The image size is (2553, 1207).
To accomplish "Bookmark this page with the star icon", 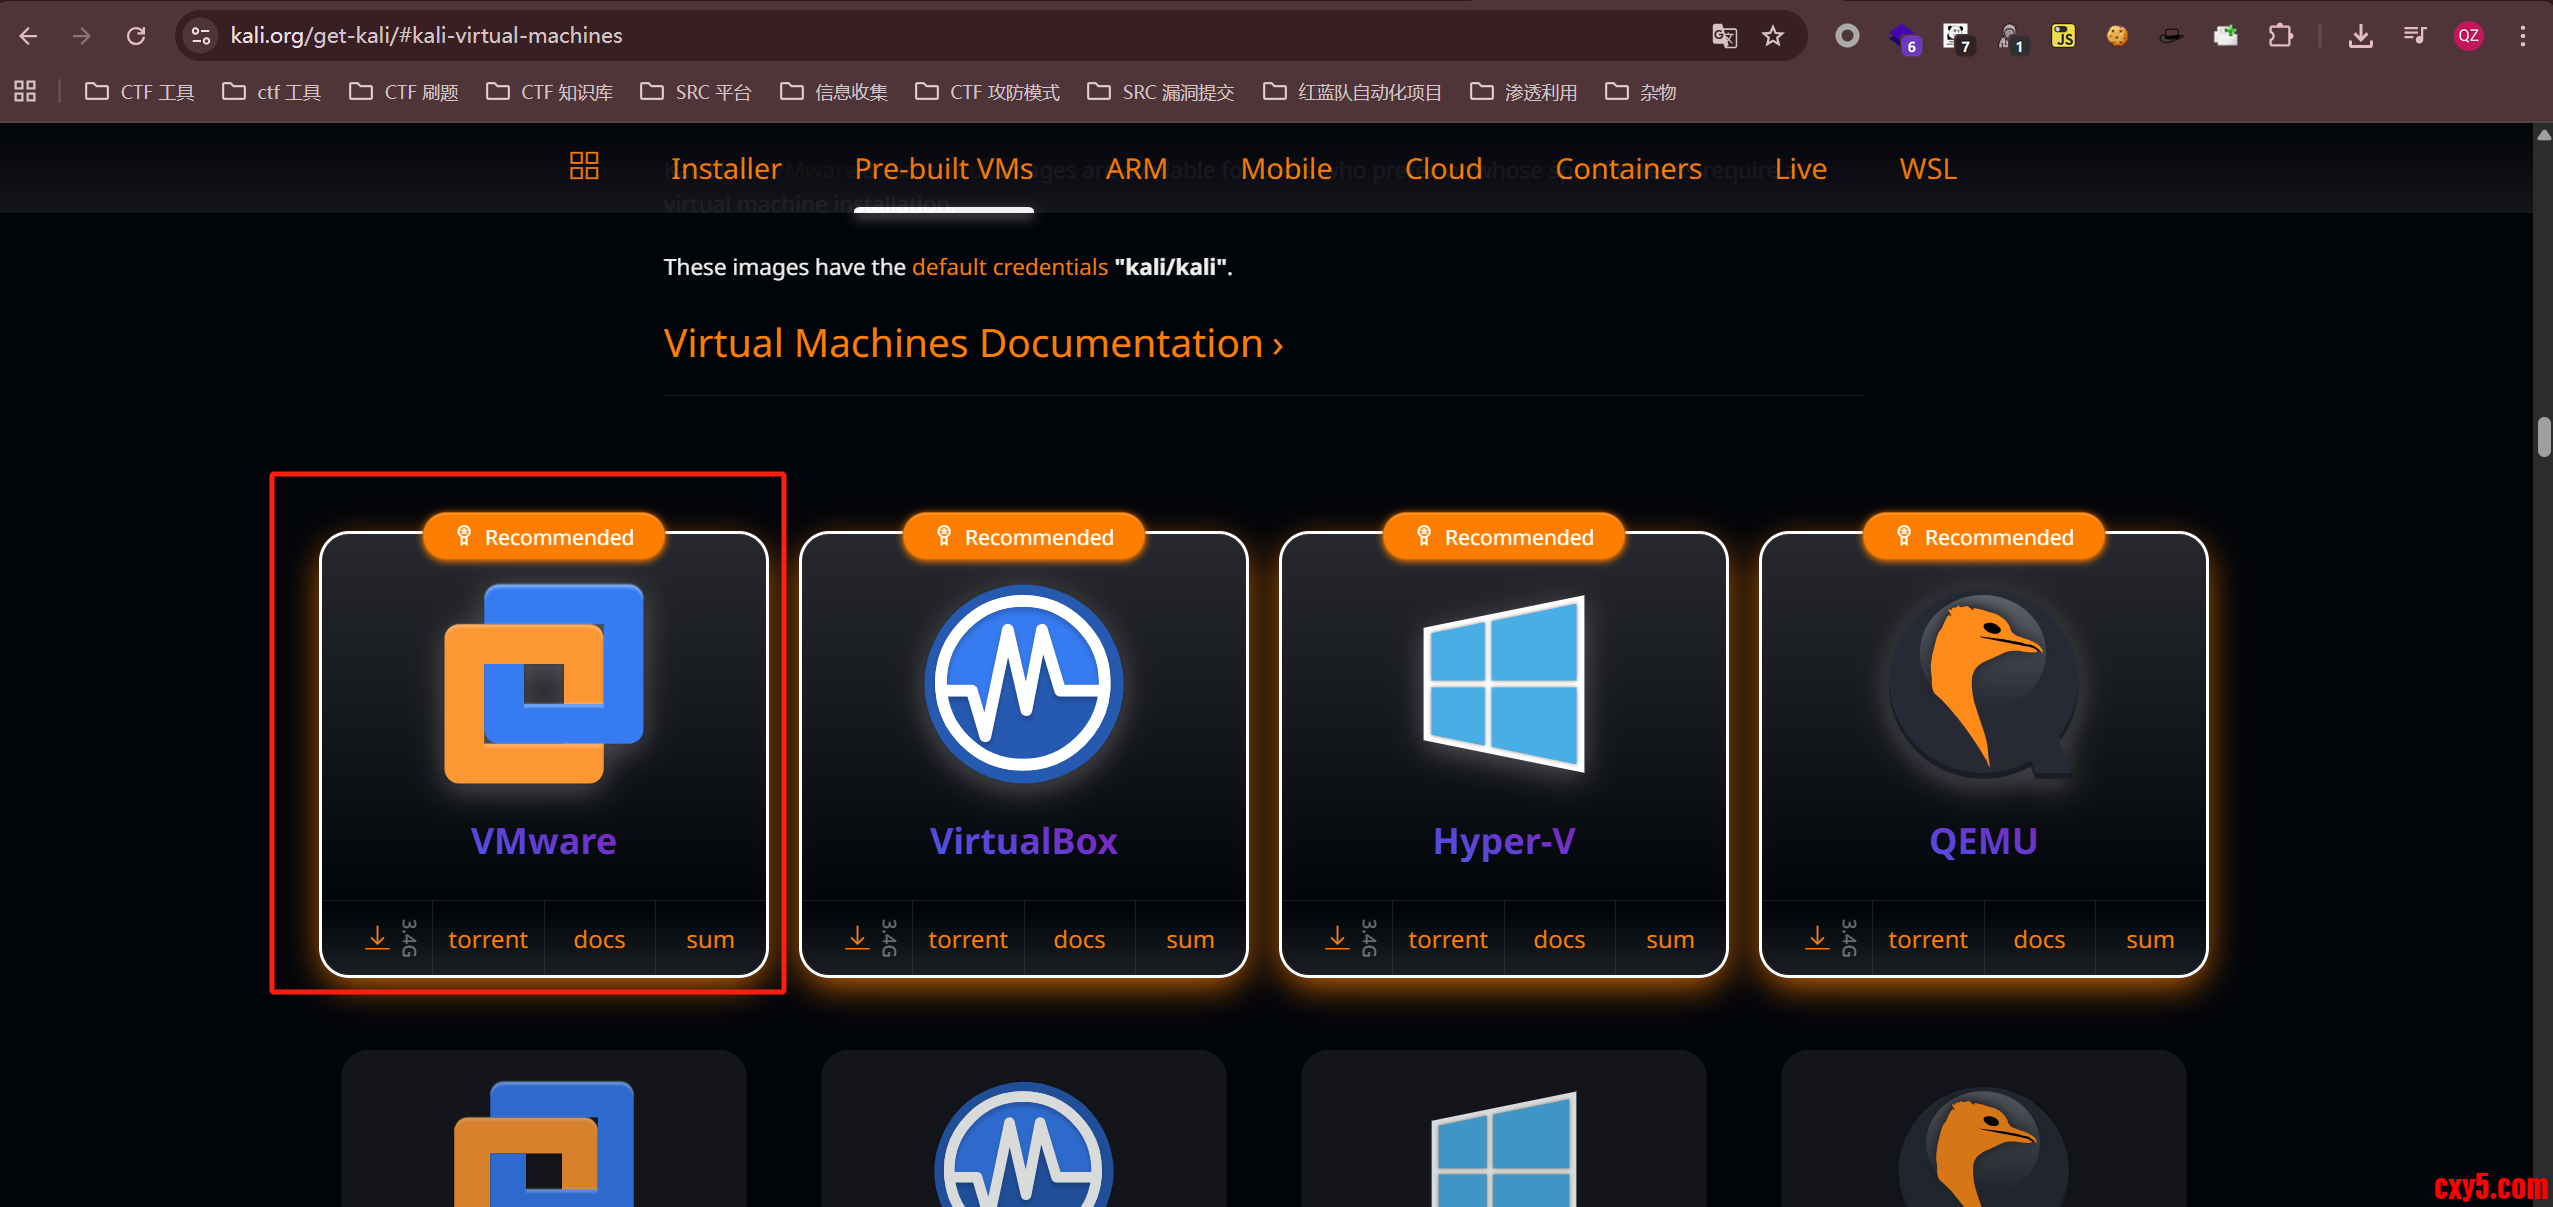I will tap(1773, 36).
